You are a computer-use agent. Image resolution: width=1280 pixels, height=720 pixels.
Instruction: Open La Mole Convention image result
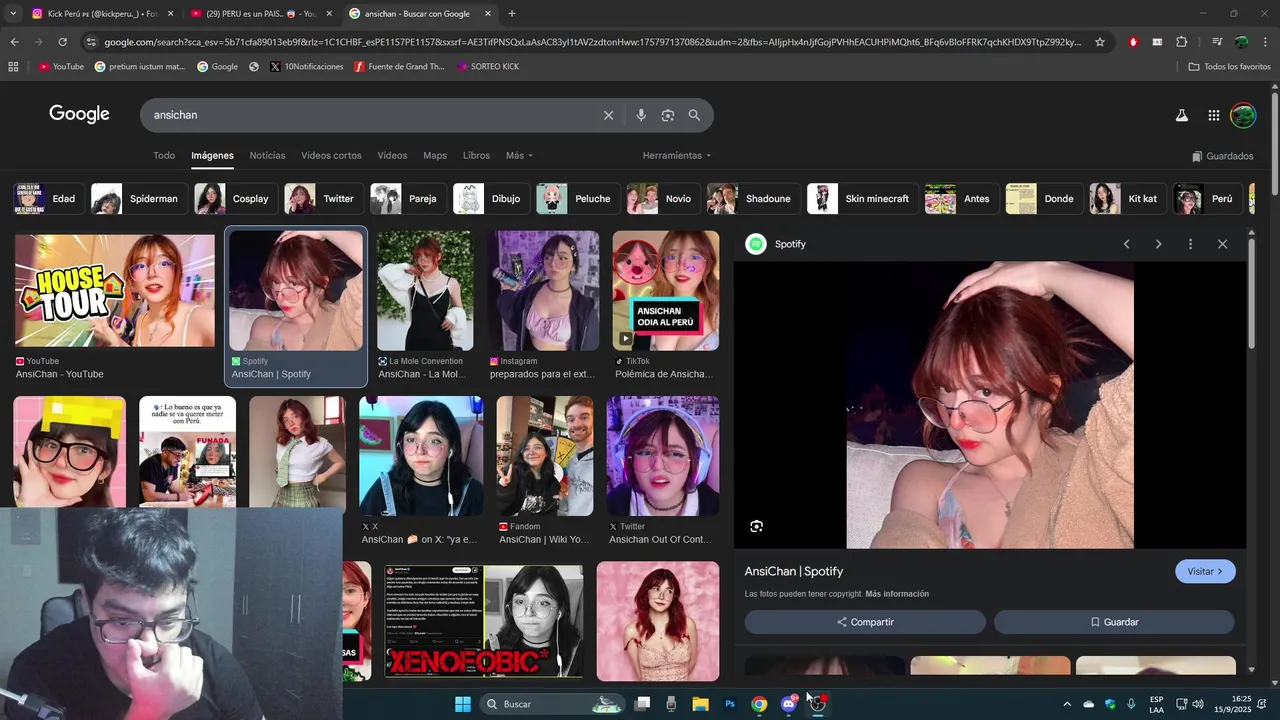click(x=425, y=291)
